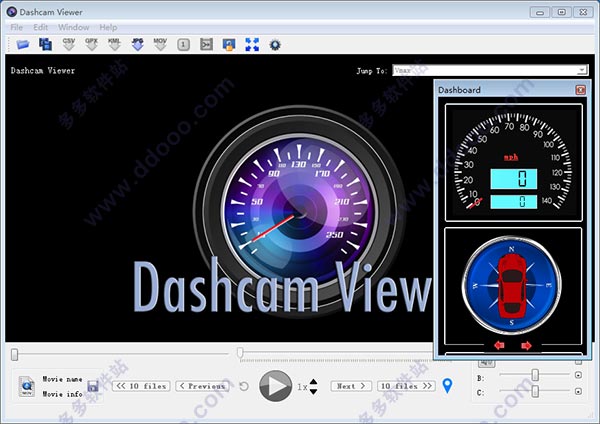Viewport: 600px width, 424px height.
Task: Click the compass with red car
Action: 512,285
